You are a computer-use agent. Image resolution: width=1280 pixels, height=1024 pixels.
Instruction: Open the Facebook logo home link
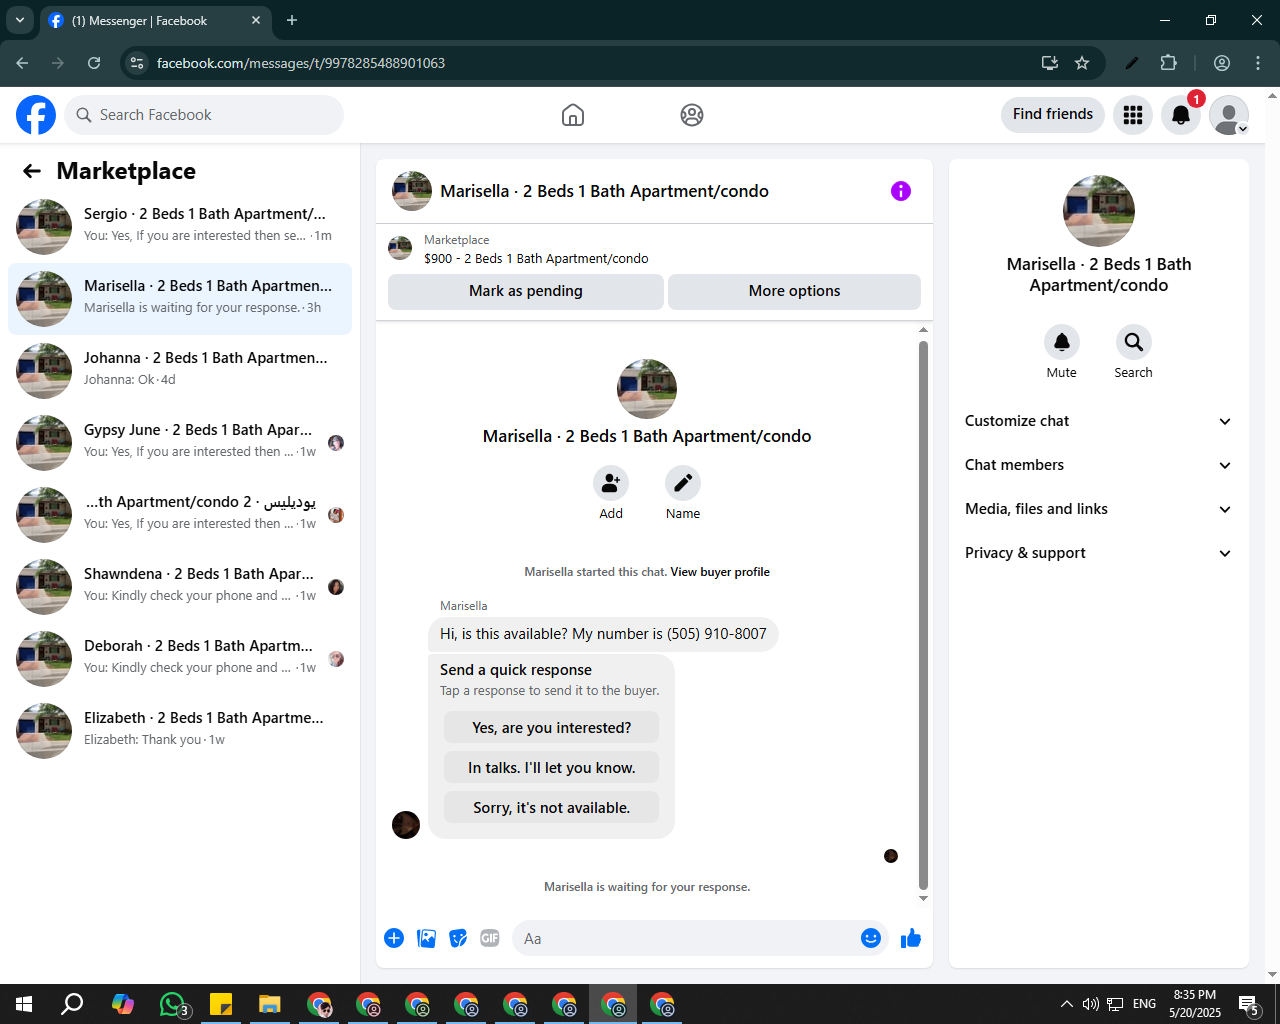36,115
